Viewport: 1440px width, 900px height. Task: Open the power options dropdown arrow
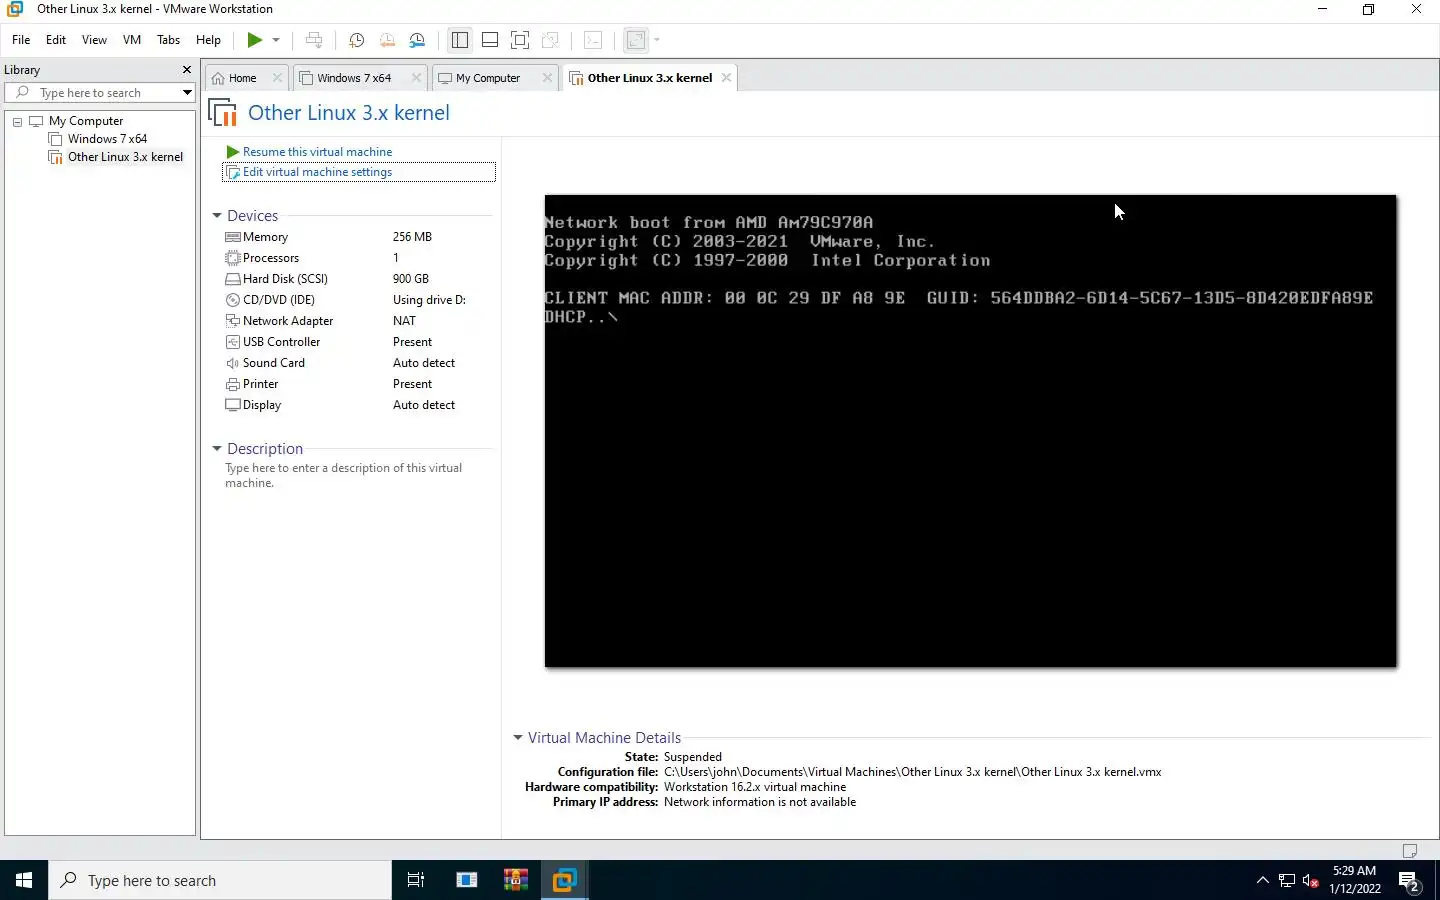[276, 40]
